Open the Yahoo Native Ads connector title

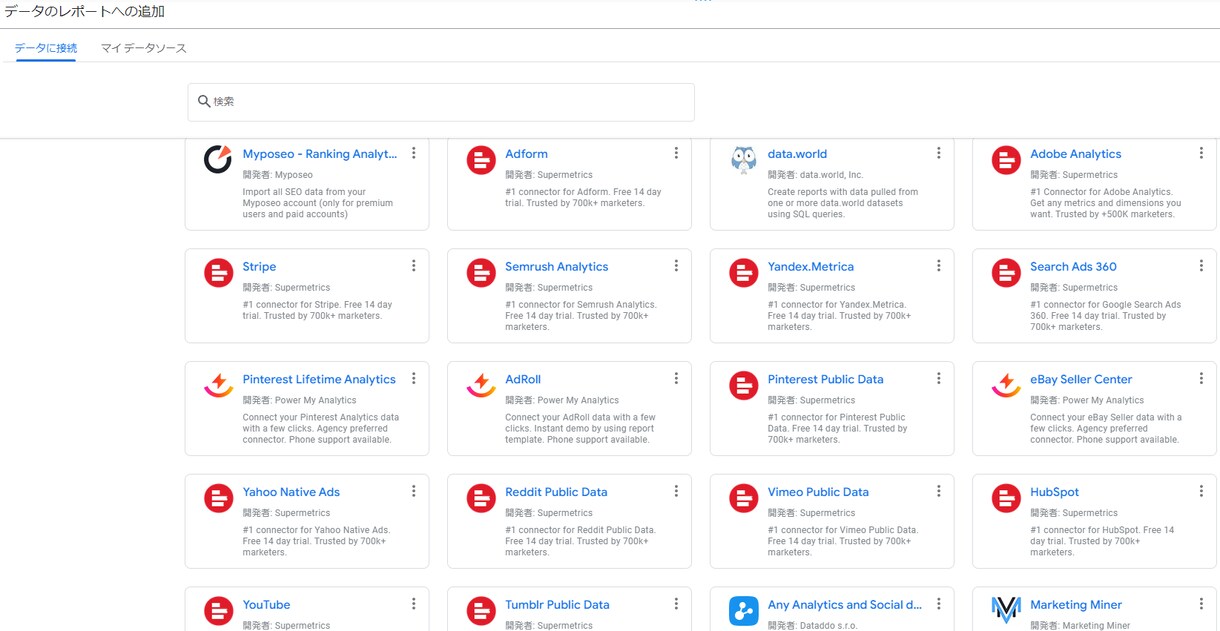coord(291,492)
